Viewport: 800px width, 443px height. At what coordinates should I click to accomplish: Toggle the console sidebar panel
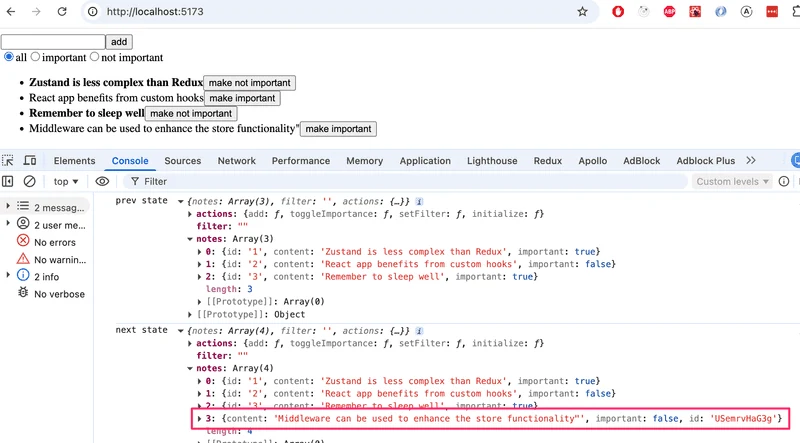point(8,181)
